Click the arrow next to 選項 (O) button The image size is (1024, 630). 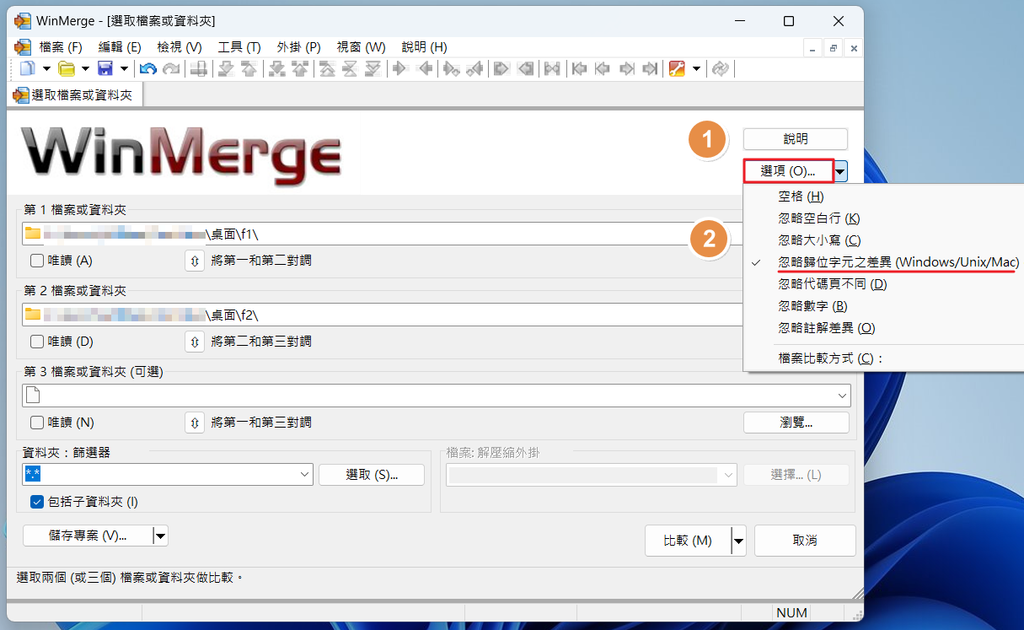point(840,172)
